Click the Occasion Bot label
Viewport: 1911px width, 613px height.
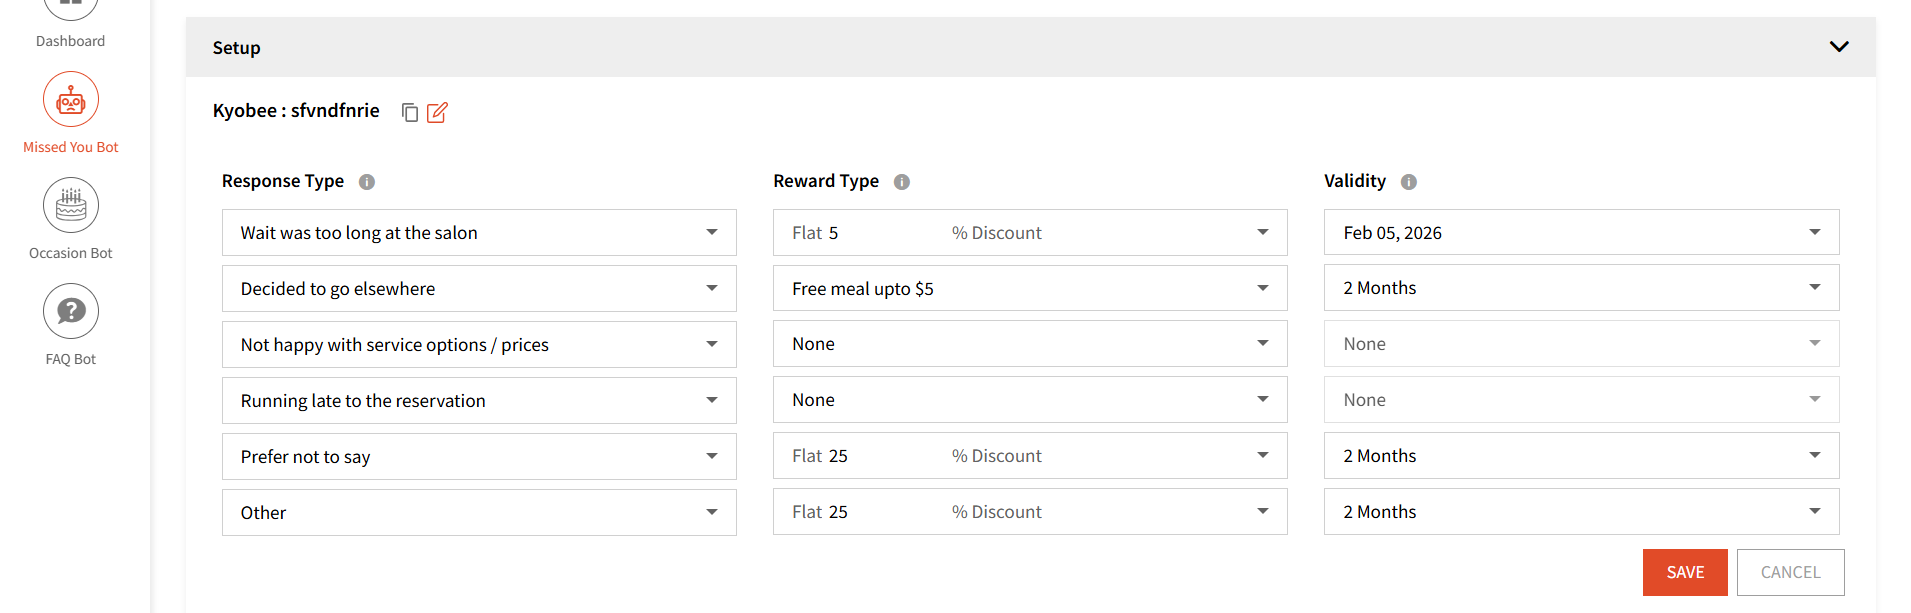tap(70, 253)
